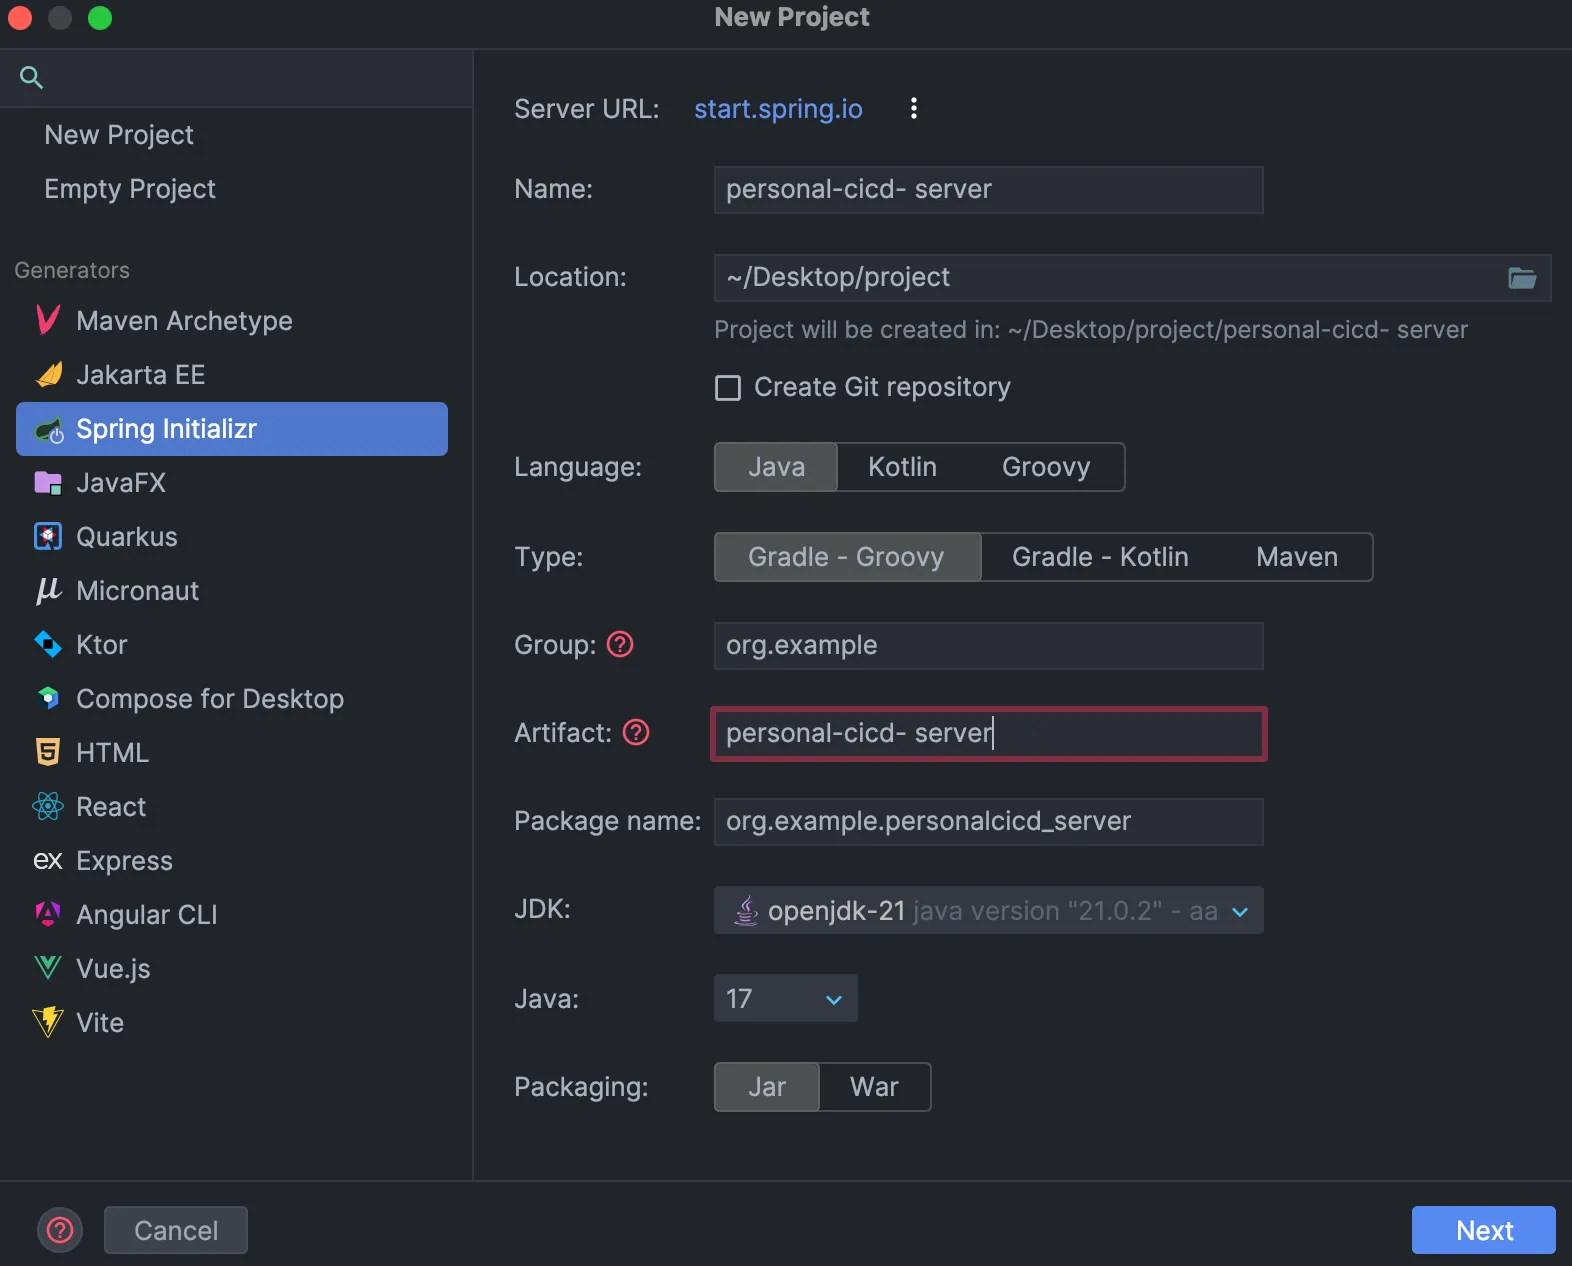
Task: Click the HTML5 icon
Action: [x=48, y=752]
